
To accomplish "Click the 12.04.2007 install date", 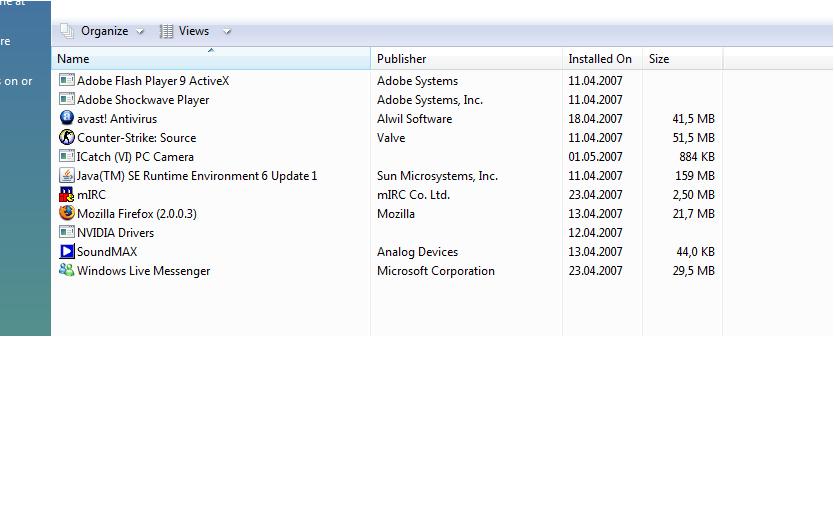I will 595,233.
